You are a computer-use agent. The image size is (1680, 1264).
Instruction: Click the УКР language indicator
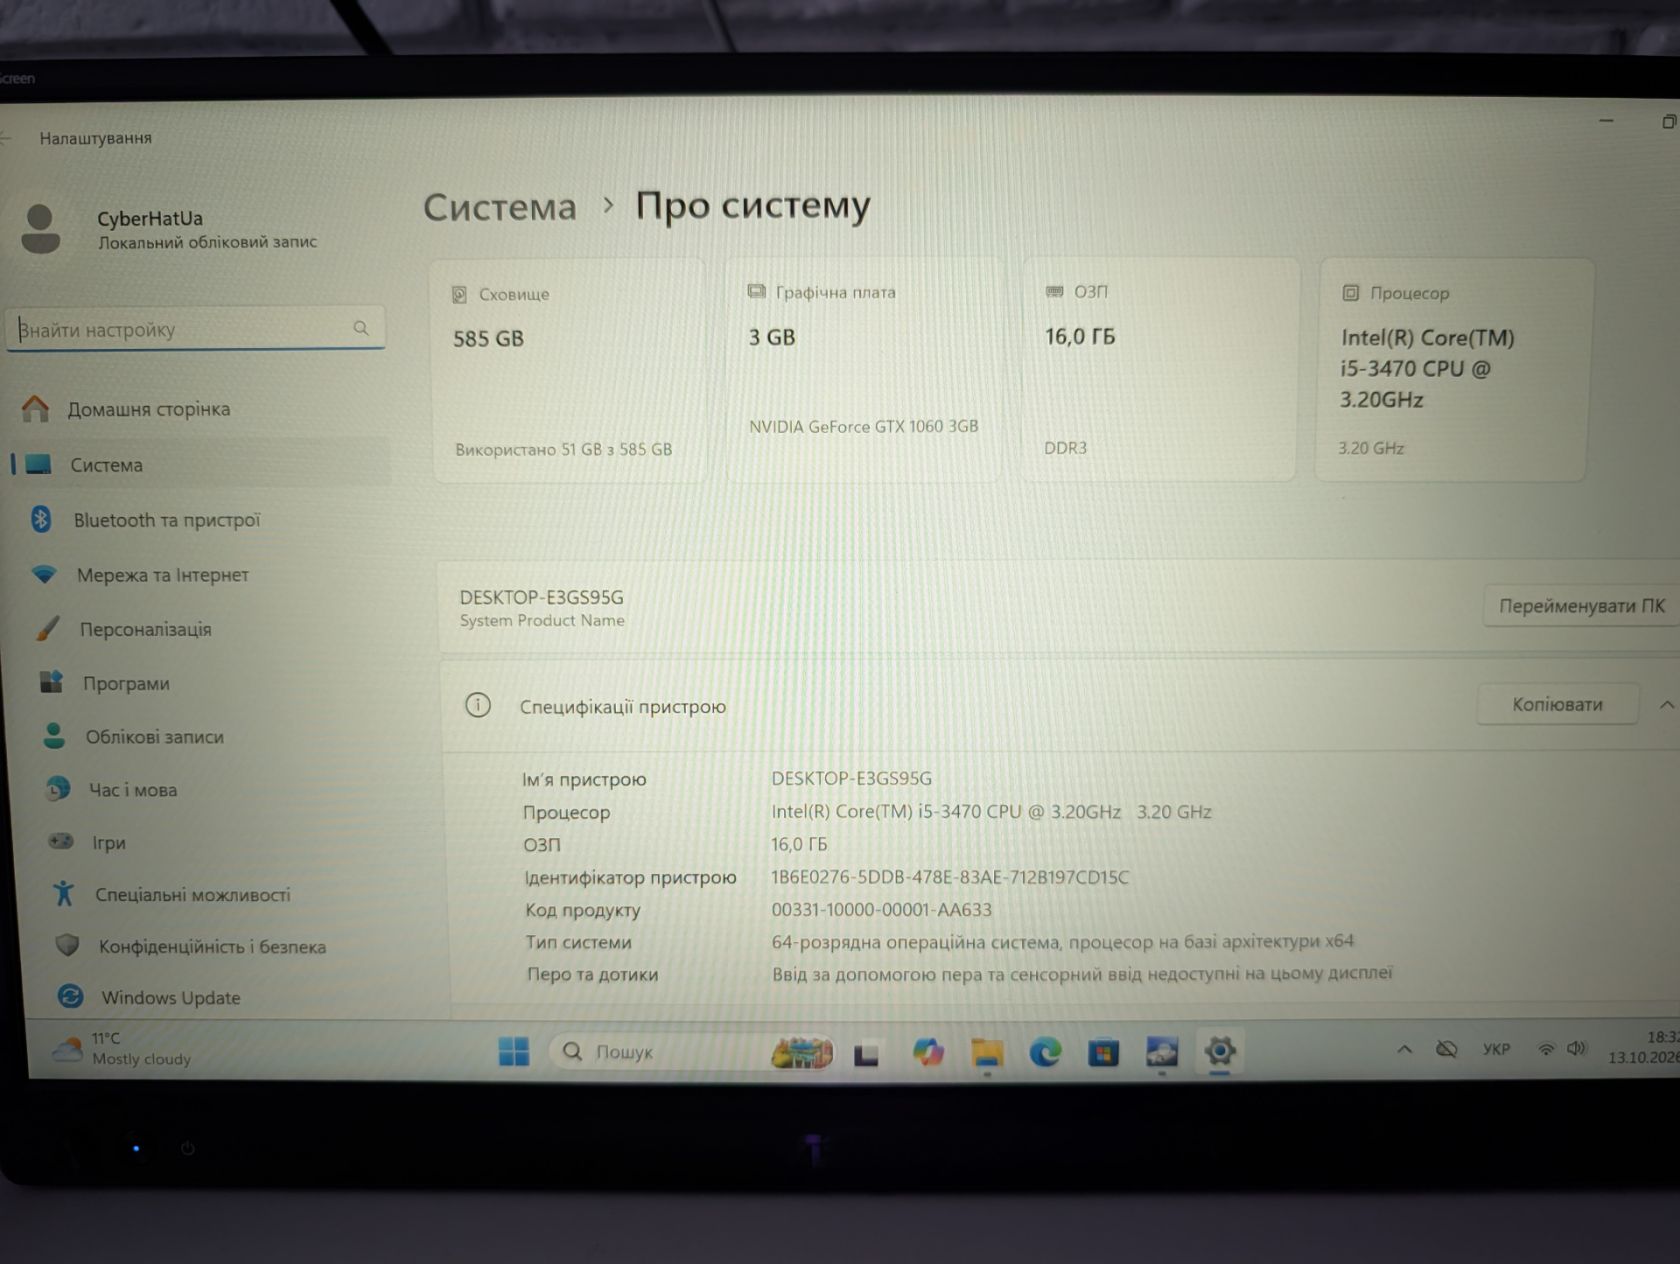click(x=1496, y=1049)
